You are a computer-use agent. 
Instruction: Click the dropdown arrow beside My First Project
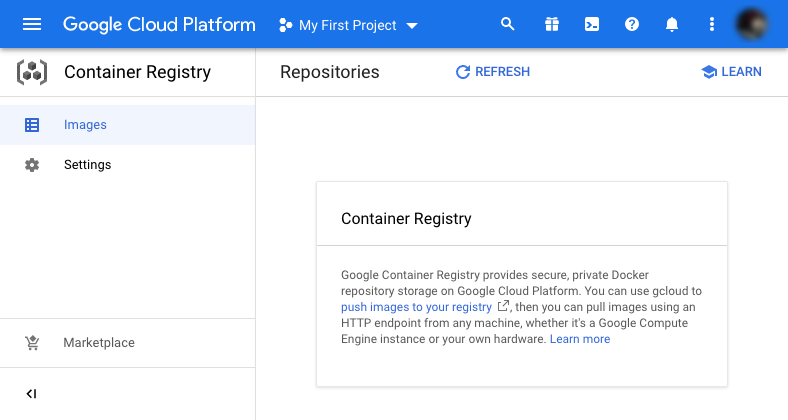(x=412, y=26)
